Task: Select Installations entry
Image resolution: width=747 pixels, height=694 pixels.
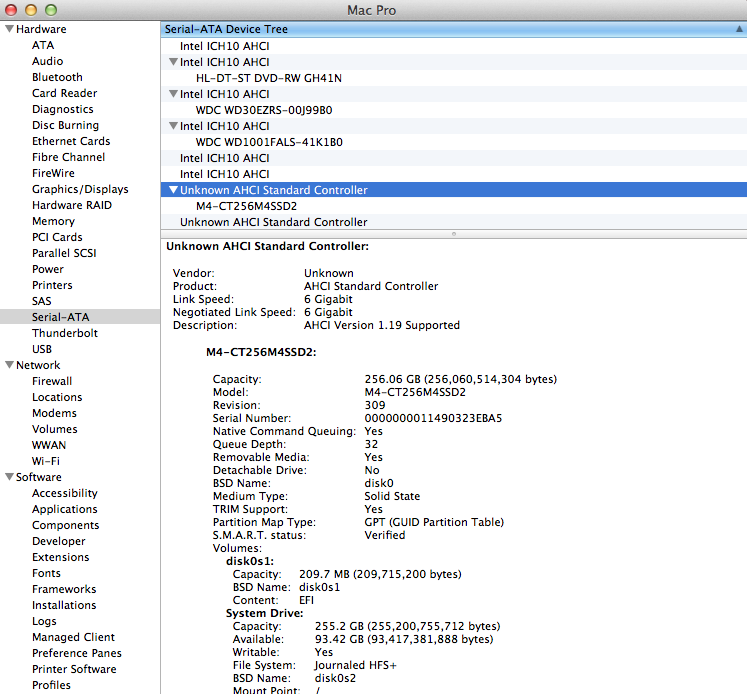Action: click(x=64, y=605)
